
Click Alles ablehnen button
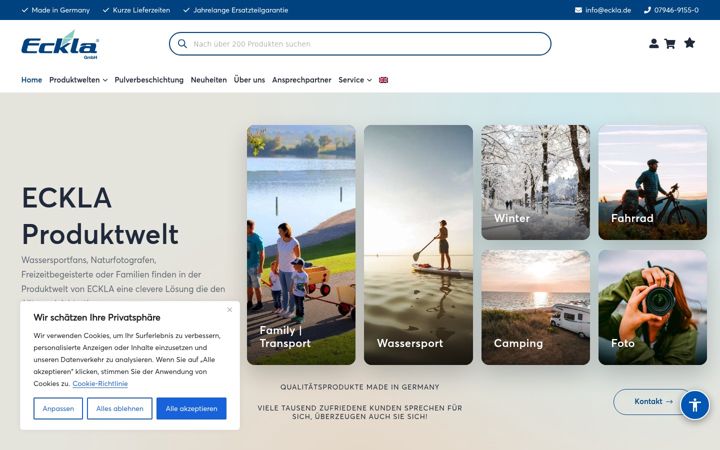[119, 408]
